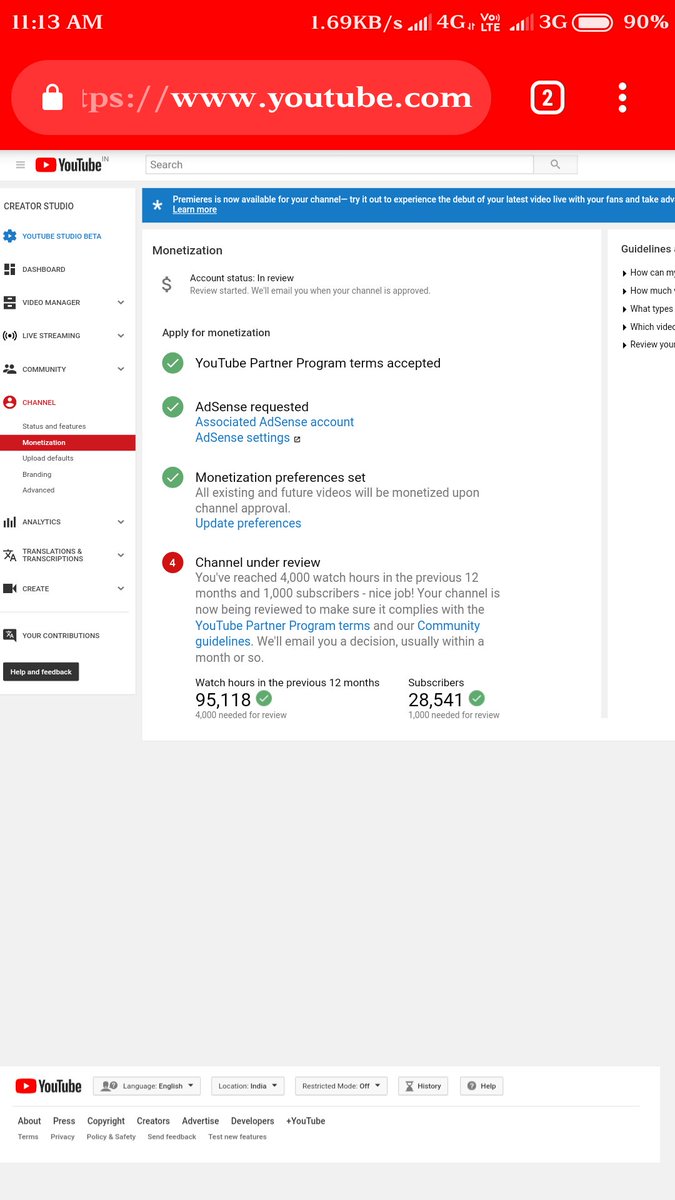Click Test new features footer link
The image size is (675, 1200).
pos(237,1137)
